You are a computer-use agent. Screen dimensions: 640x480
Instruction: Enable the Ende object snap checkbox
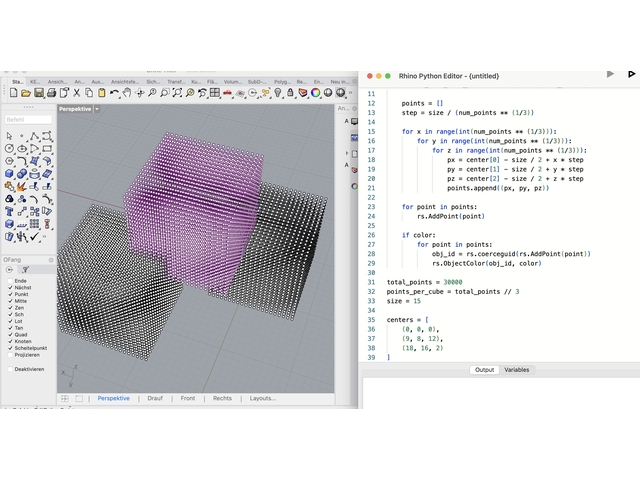[x=11, y=281]
